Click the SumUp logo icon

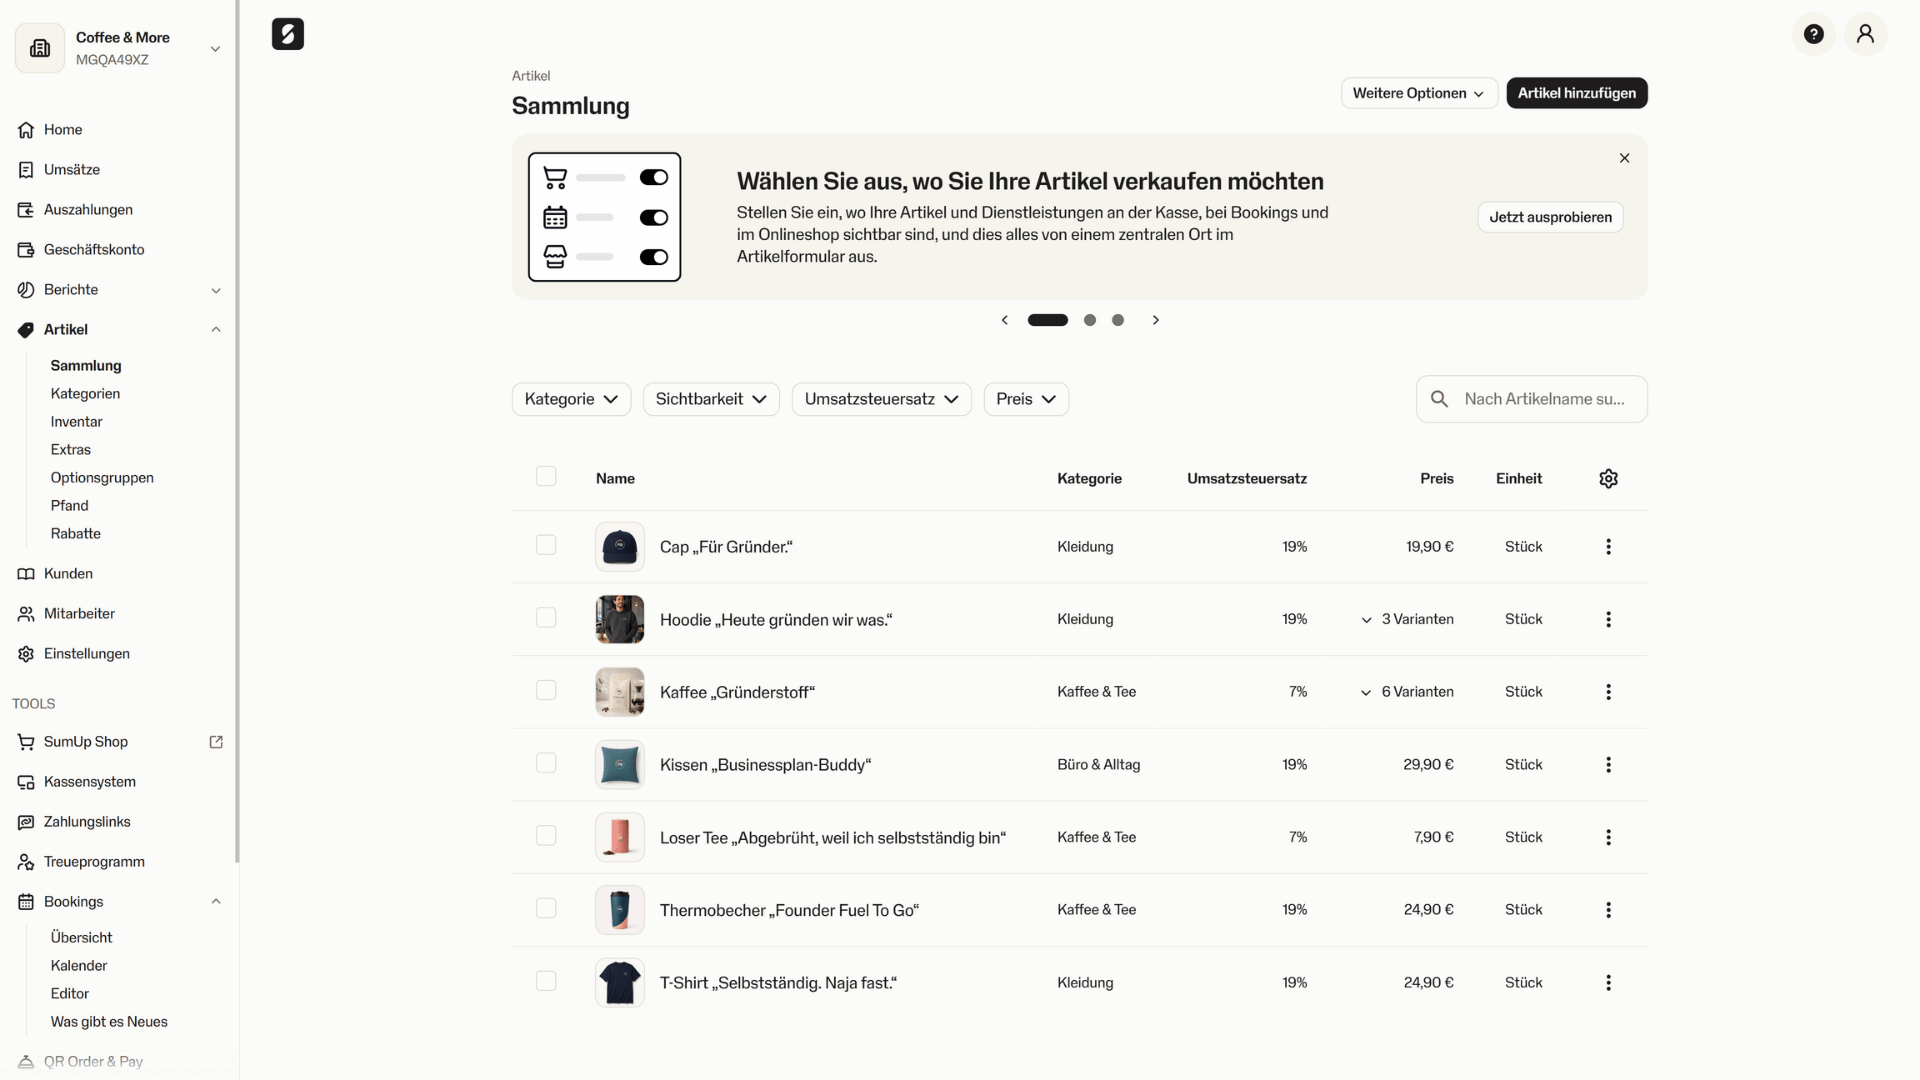(x=288, y=34)
